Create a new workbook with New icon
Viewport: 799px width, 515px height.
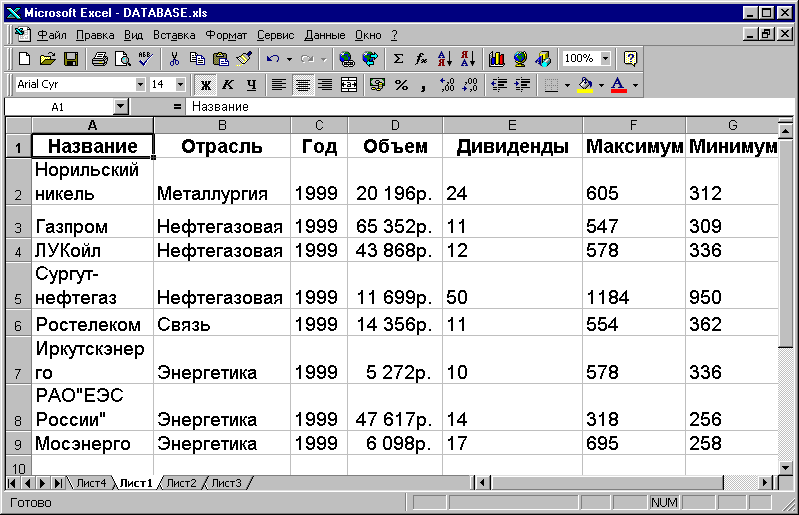[x=24, y=59]
